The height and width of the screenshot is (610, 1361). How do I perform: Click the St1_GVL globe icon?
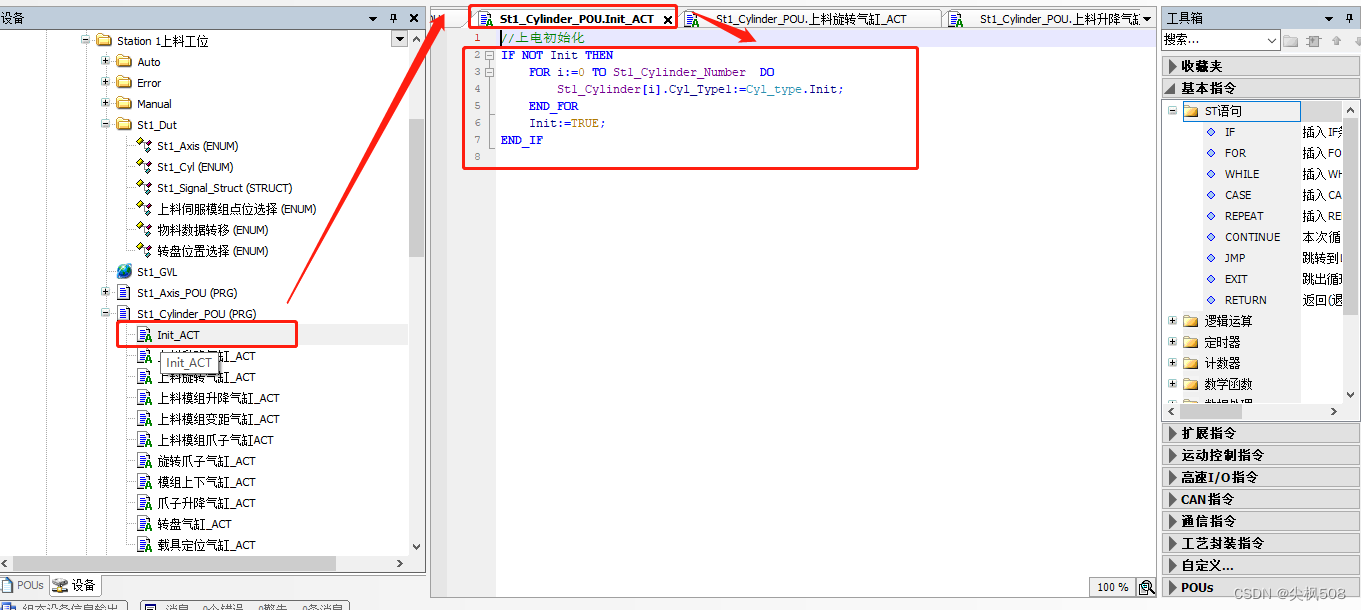124,272
